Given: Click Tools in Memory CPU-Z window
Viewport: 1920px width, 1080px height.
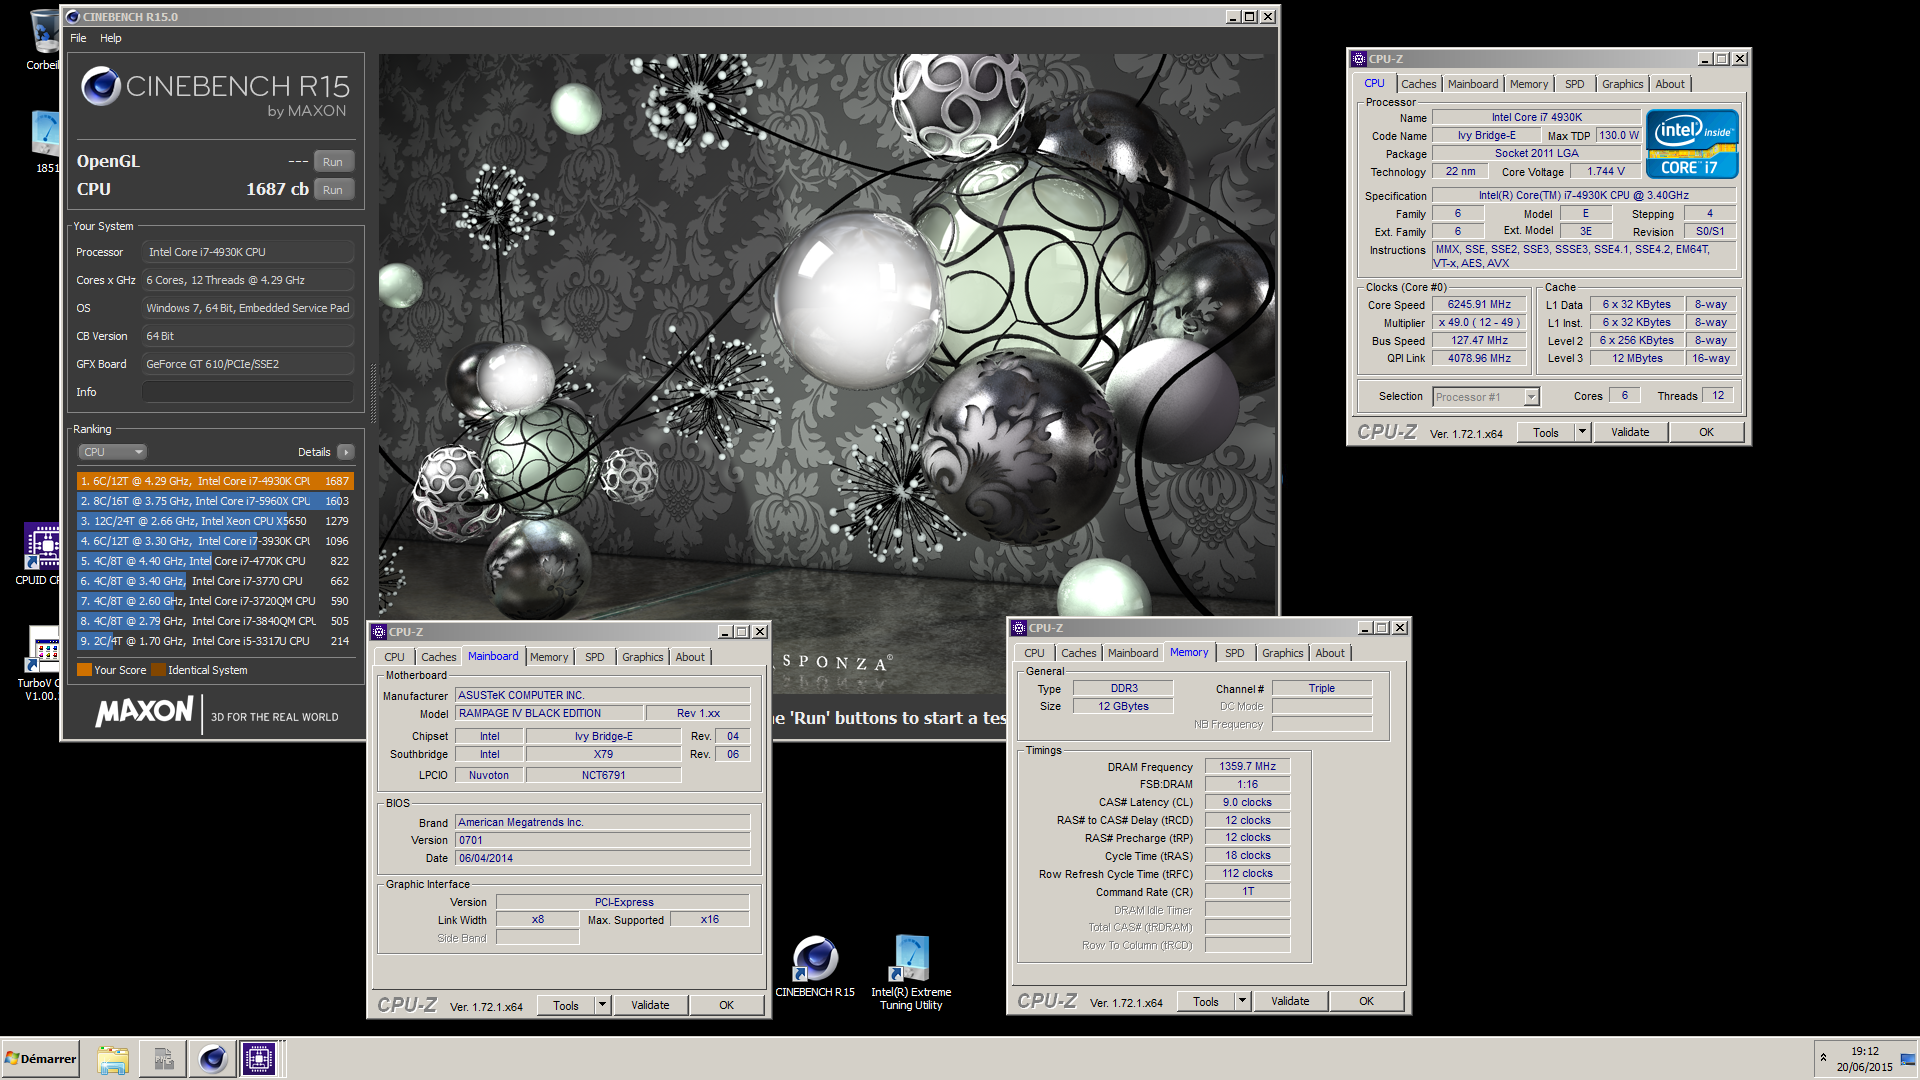Looking at the screenshot, I should 1206,1002.
